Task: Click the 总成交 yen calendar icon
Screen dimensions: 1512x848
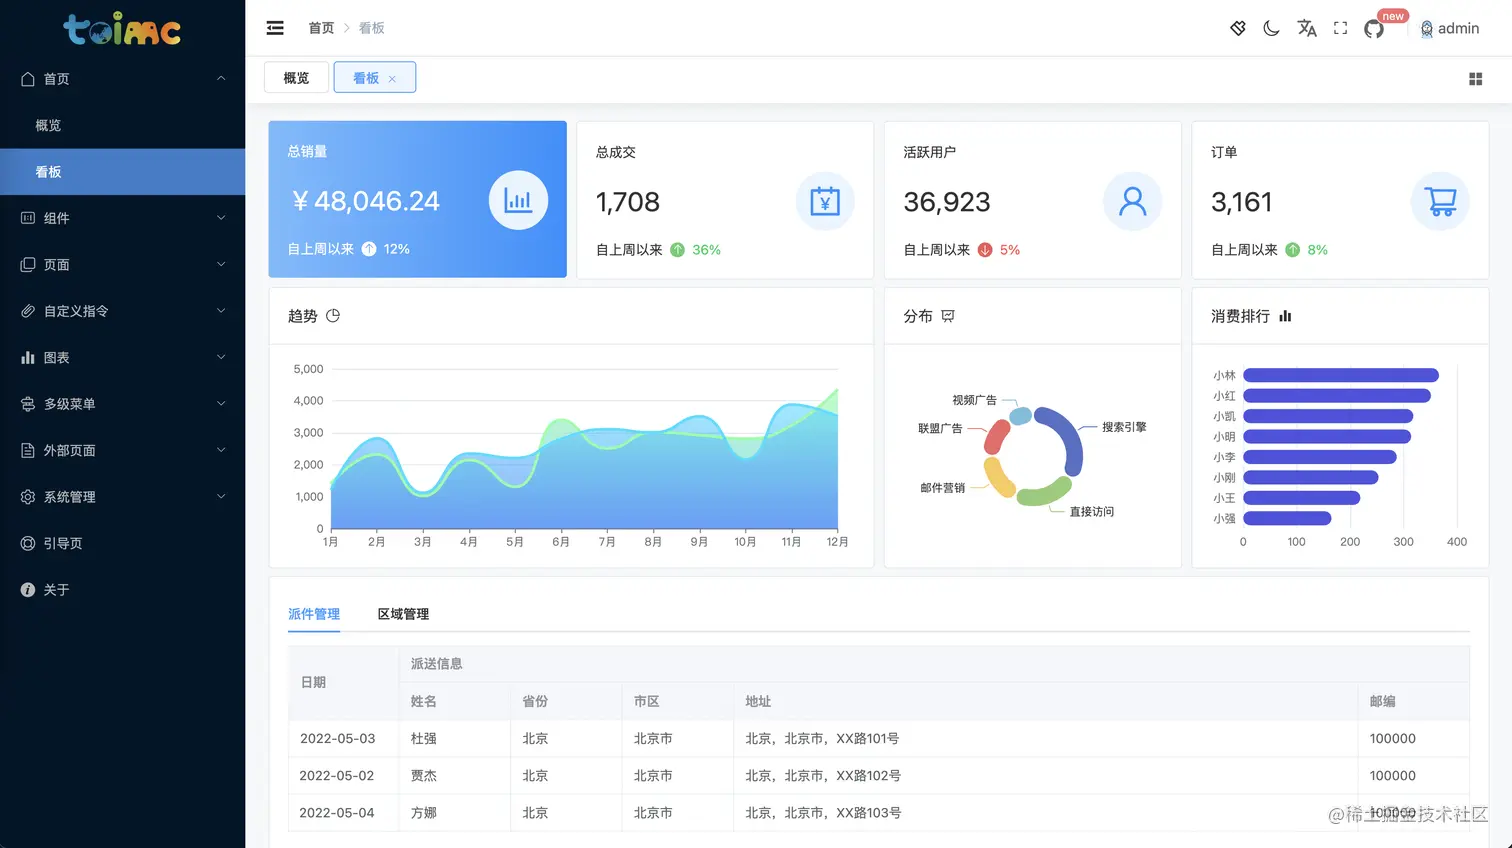Action: (x=825, y=201)
